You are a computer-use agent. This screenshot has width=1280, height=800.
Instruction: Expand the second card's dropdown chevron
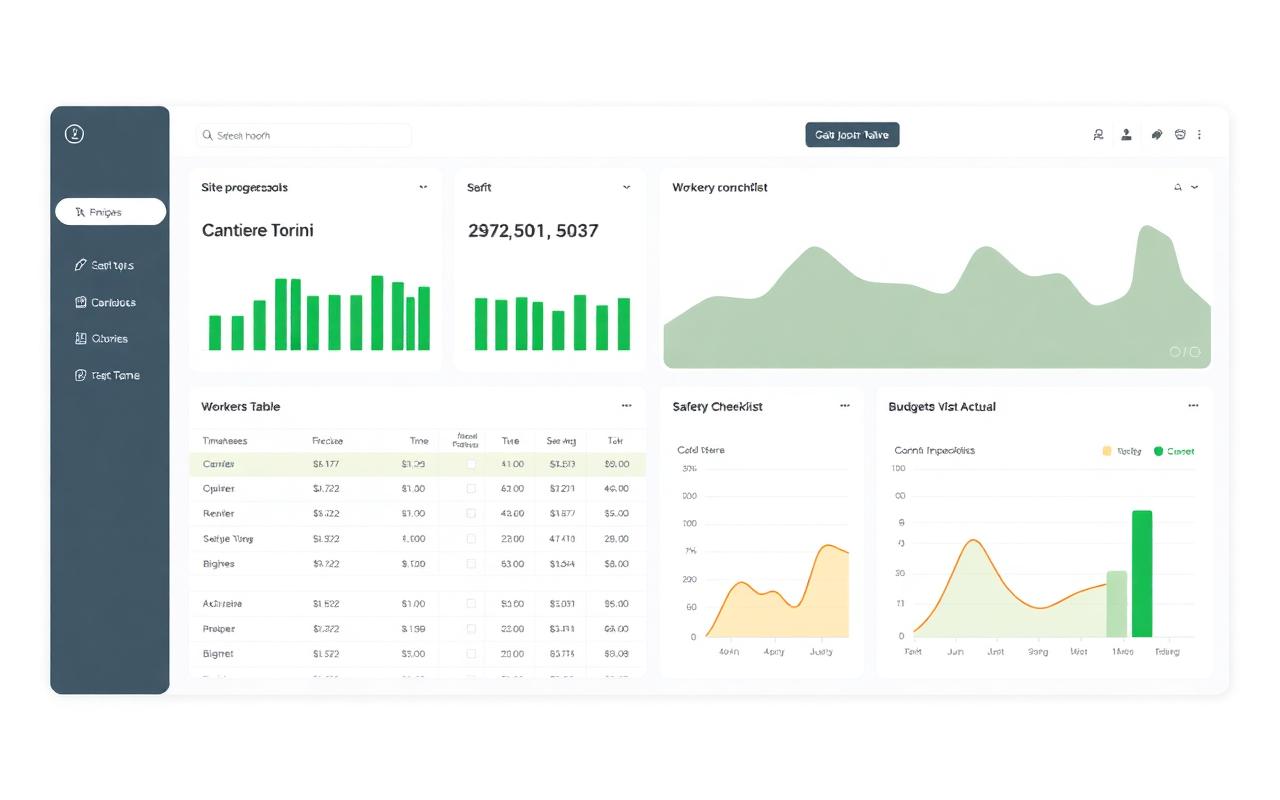tap(627, 187)
